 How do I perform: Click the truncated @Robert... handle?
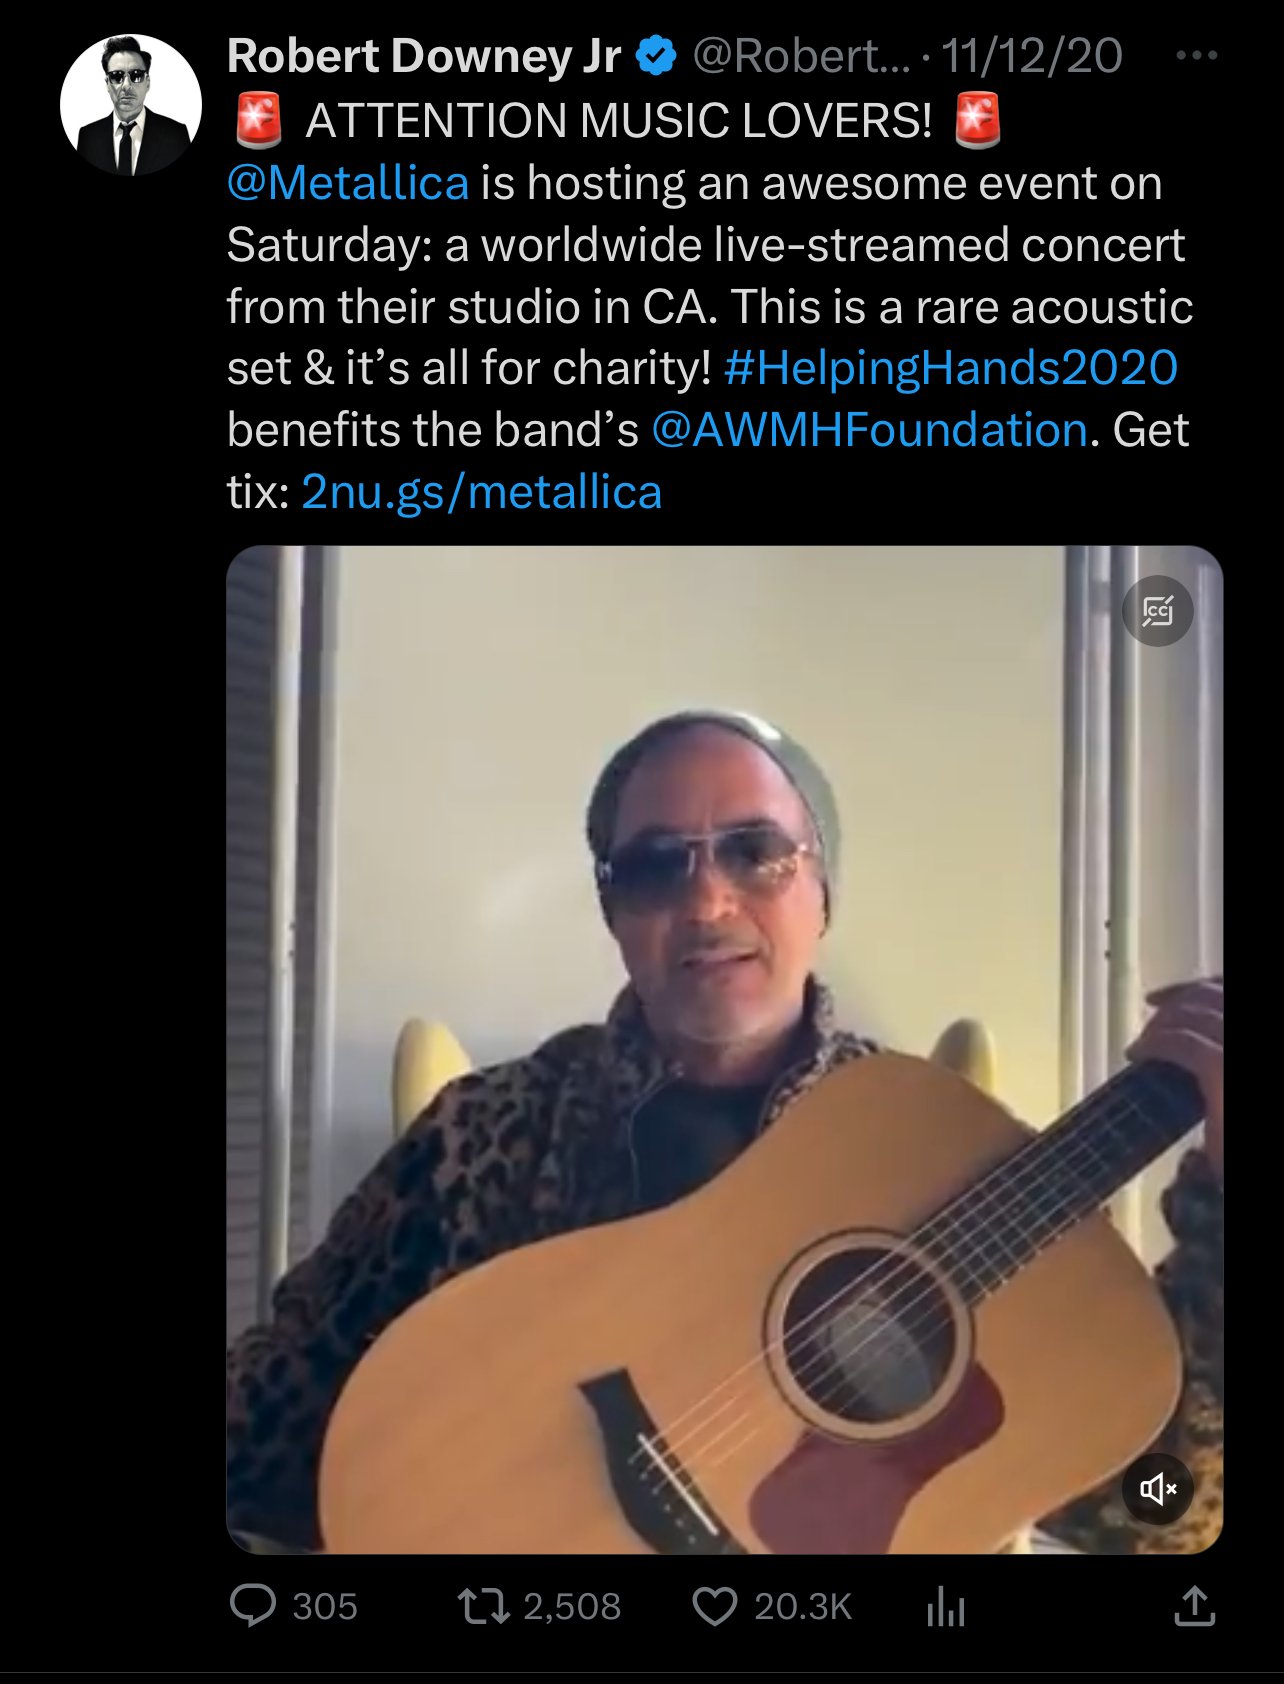802,56
